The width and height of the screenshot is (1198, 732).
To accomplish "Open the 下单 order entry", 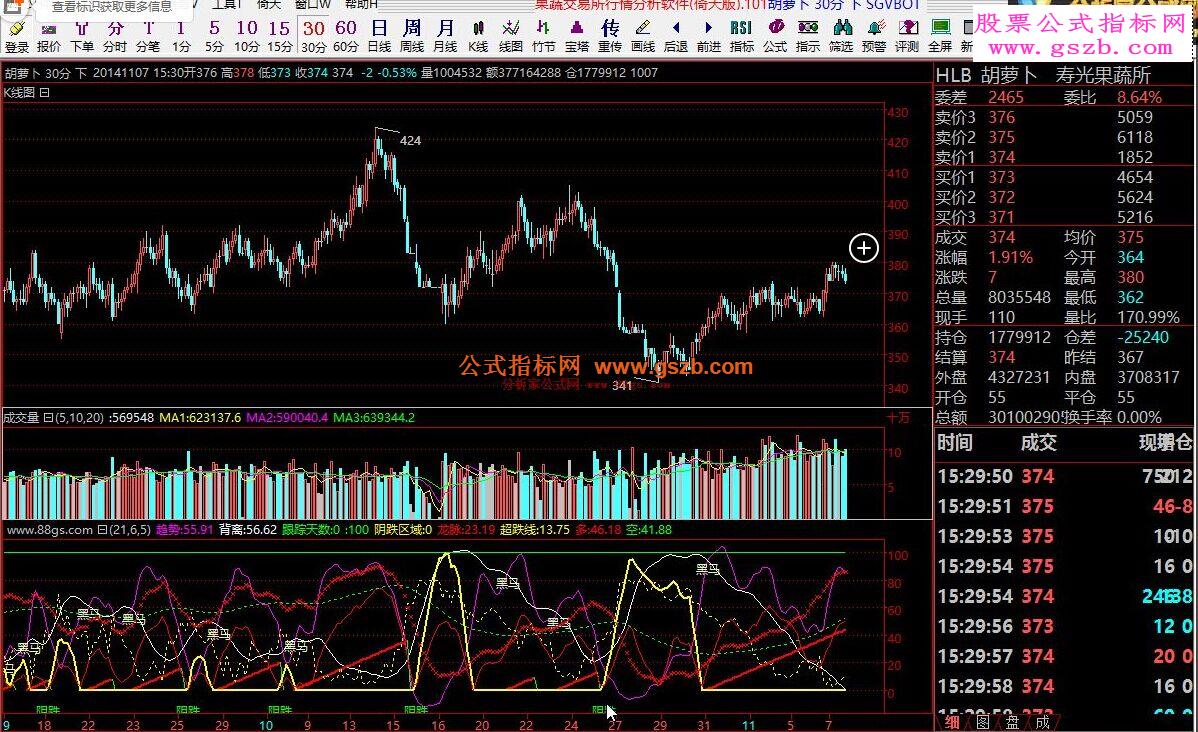I will (82, 37).
